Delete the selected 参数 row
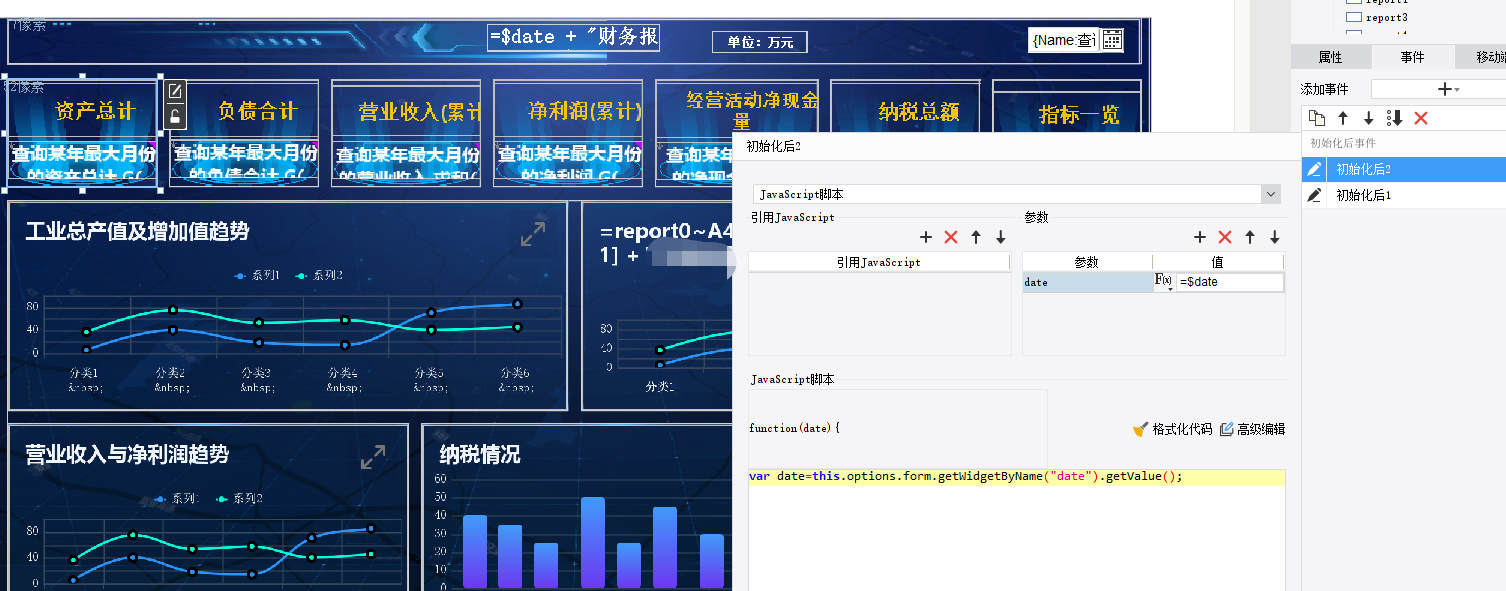Image resolution: width=1506 pixels, height=591 pixels. [x=1225, y=237]
